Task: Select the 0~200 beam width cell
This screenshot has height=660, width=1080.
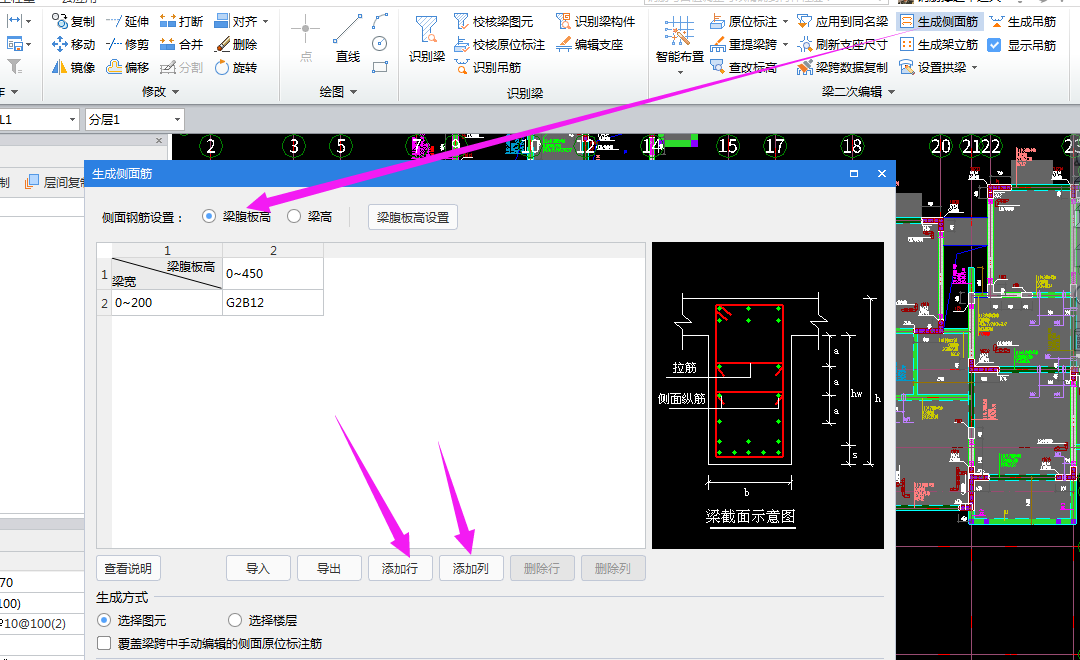Action: tap(167, 302)
